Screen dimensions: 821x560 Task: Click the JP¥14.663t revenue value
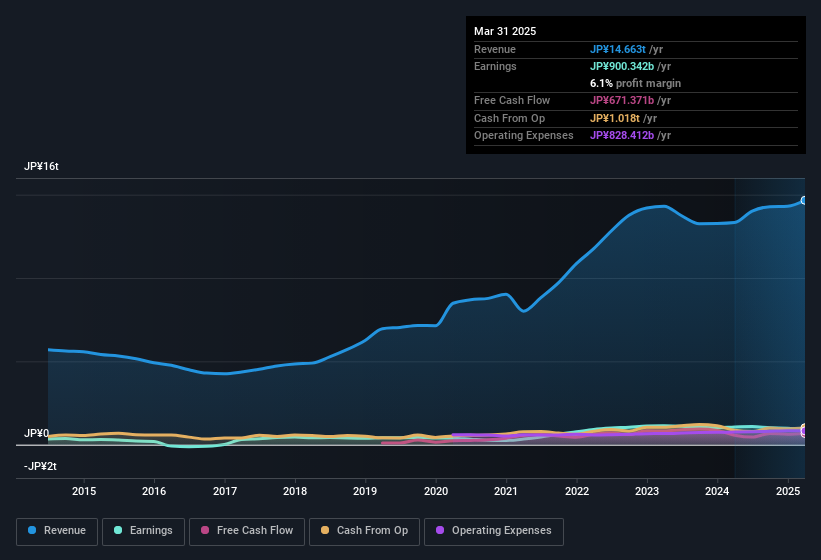pyautogui.click(x=618, y=49)
